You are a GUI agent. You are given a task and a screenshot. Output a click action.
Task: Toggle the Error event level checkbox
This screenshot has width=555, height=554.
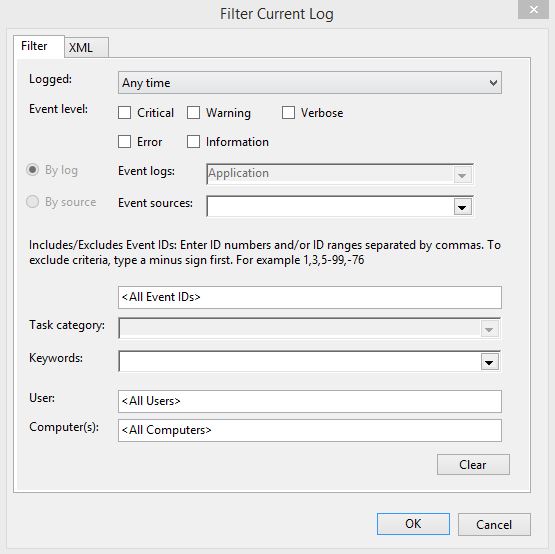[x=124, y=142]
